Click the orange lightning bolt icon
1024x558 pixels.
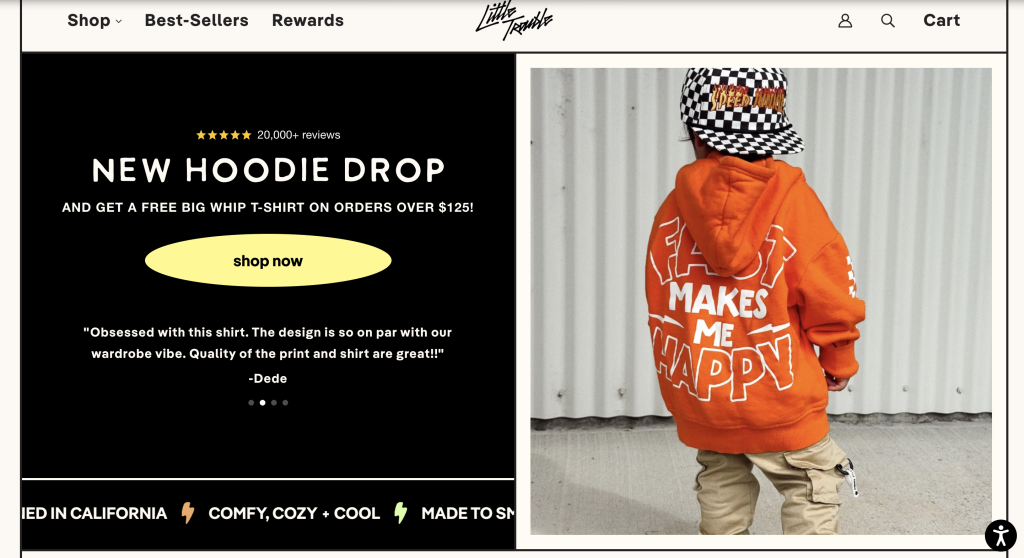[x=187, y=513]
